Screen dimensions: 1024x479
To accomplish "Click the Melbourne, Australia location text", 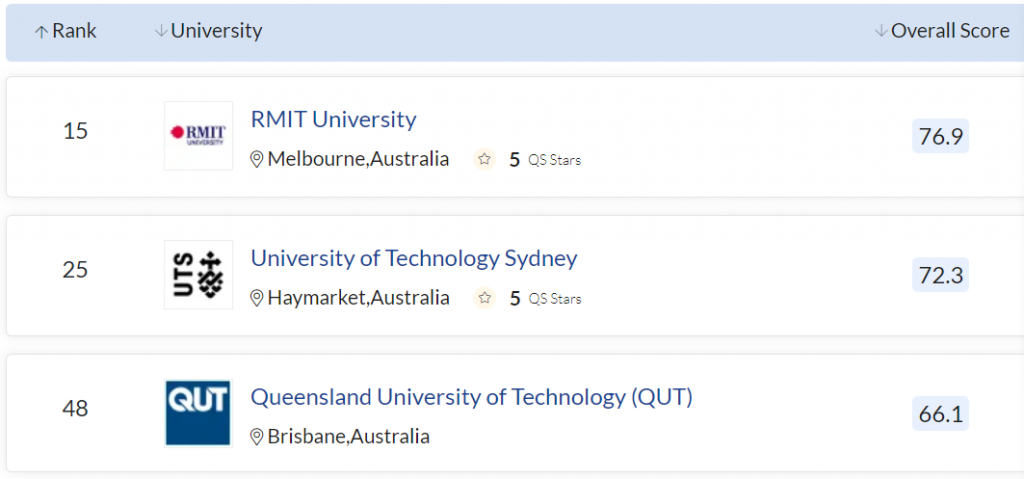I will coord(358,159).
